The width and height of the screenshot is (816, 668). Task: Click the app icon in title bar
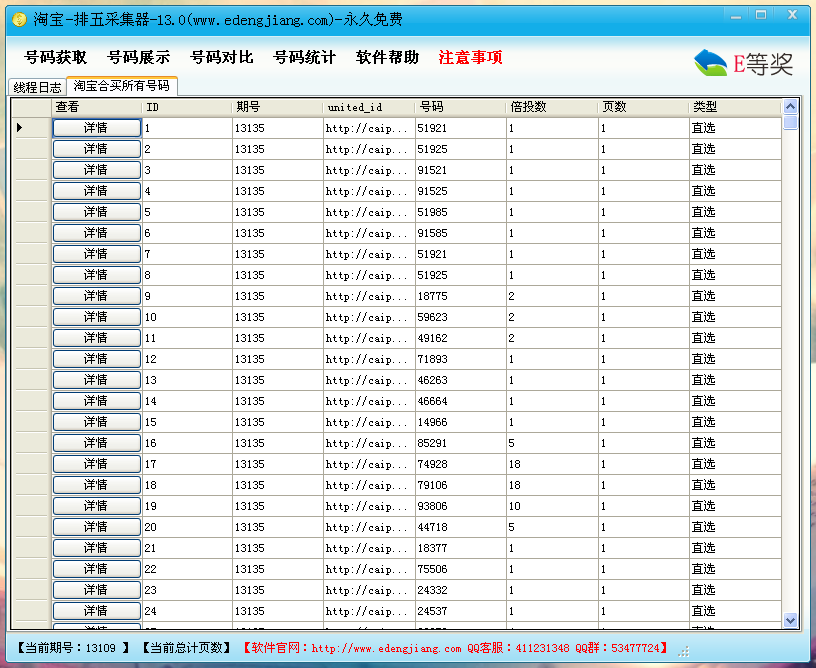pyautogui.click(x=18, y=18)
